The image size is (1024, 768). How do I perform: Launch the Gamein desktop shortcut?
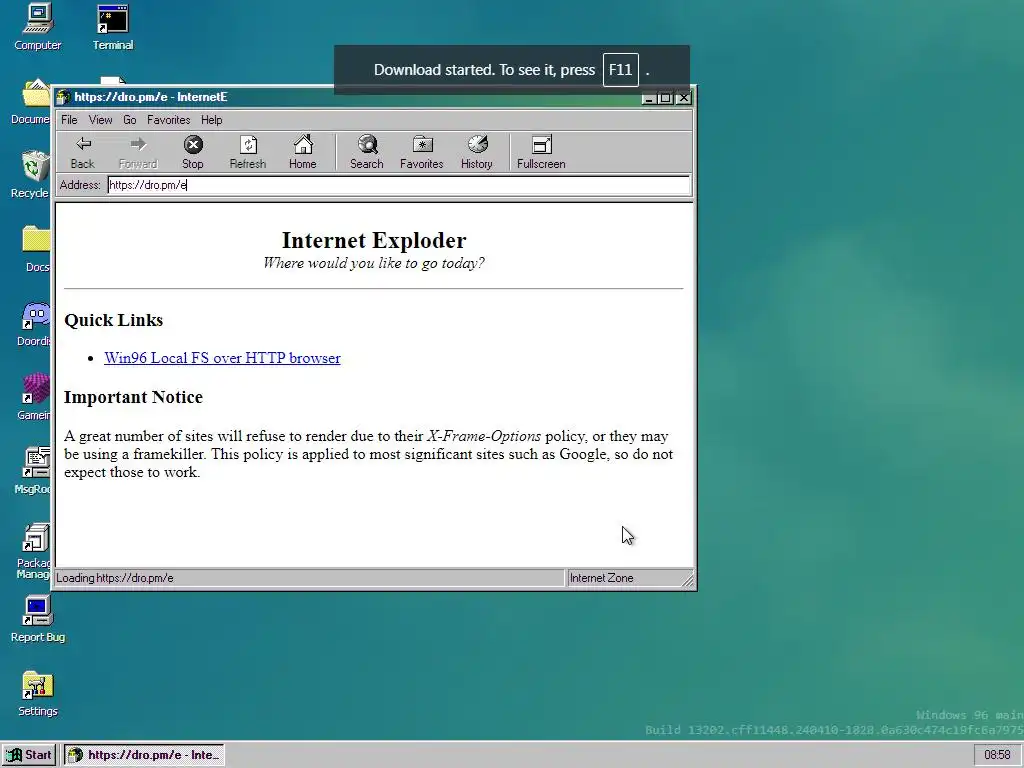(34, 397)
